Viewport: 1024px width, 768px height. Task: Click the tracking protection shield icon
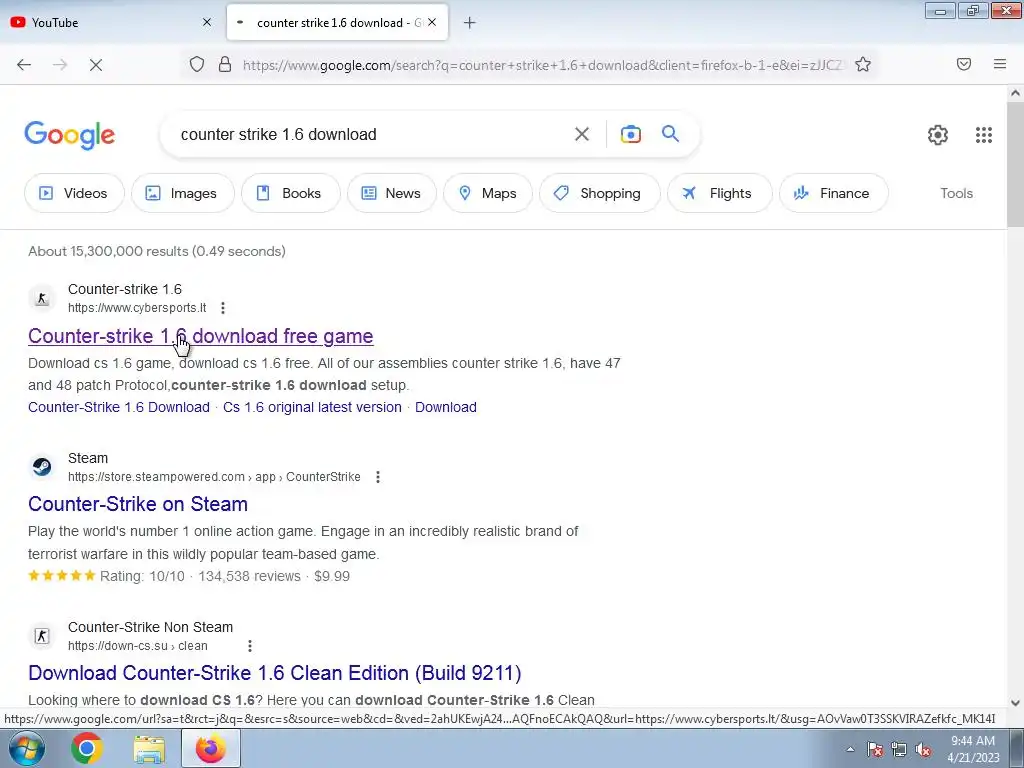[197, 64]
